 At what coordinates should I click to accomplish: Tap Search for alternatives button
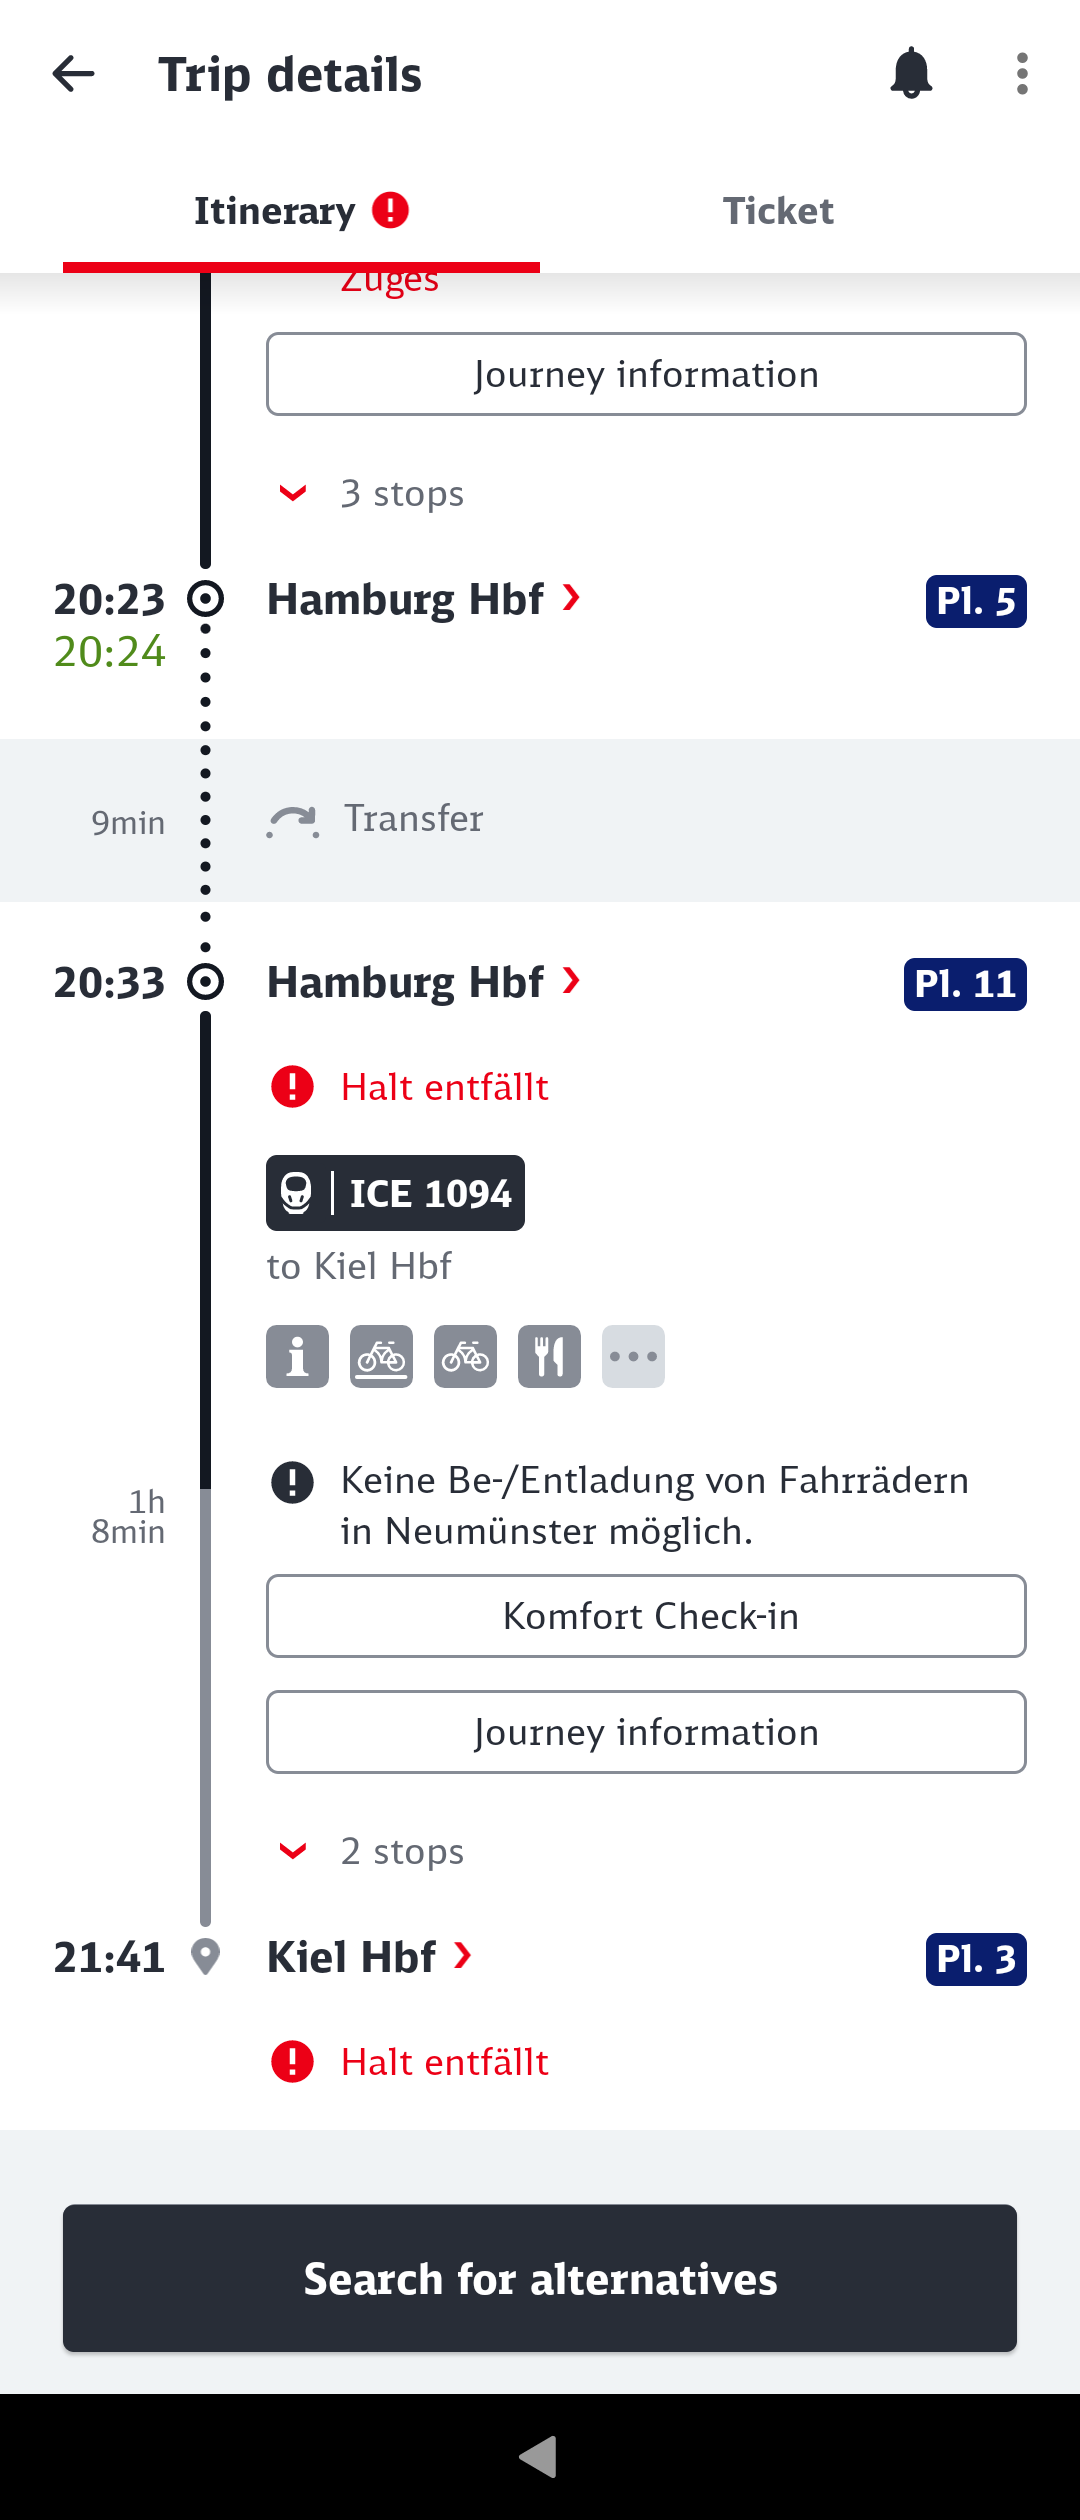pyautogui.click(x=540, y=2278)
